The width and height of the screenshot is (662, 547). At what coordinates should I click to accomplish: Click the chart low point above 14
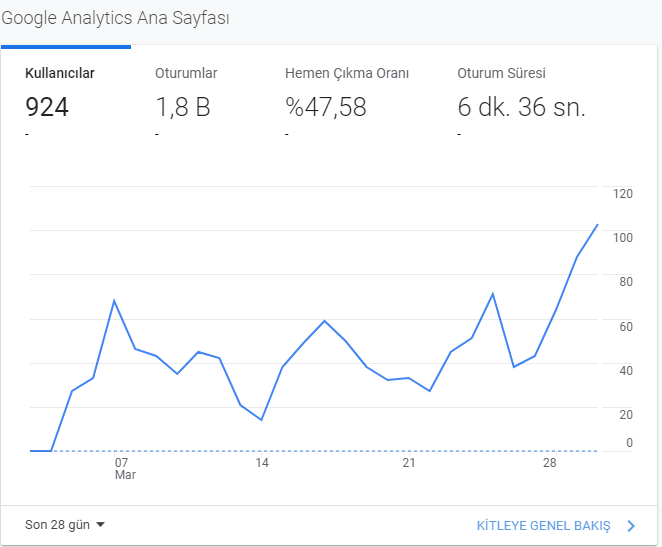tap(262, 420)
